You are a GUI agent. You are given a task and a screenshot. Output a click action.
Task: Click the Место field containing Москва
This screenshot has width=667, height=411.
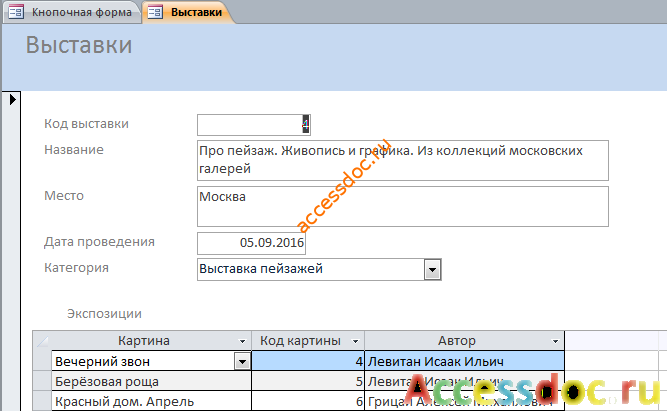(x=403, y=206)
